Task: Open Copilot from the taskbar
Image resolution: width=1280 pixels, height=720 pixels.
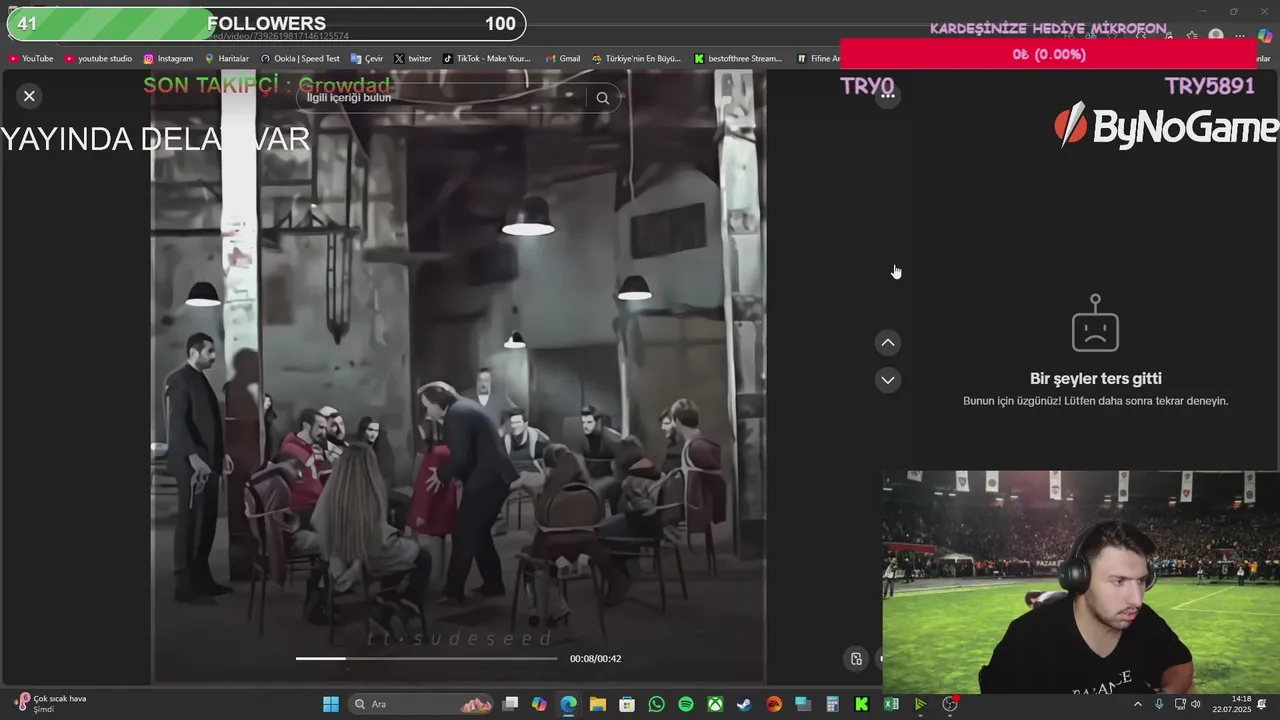Action: (539, 704)
